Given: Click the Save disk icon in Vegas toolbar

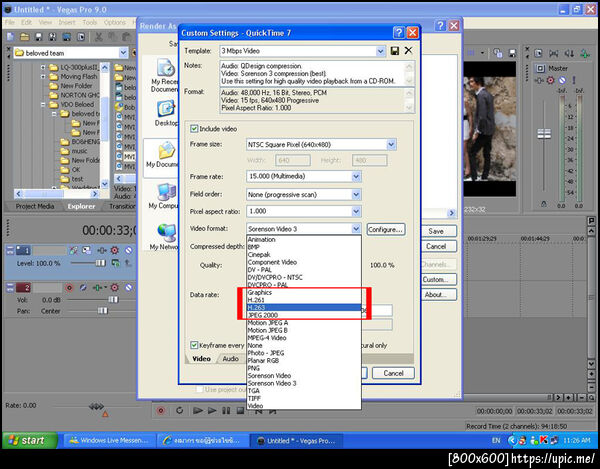Looking at the screenshot, I should (x=39, y=37).
